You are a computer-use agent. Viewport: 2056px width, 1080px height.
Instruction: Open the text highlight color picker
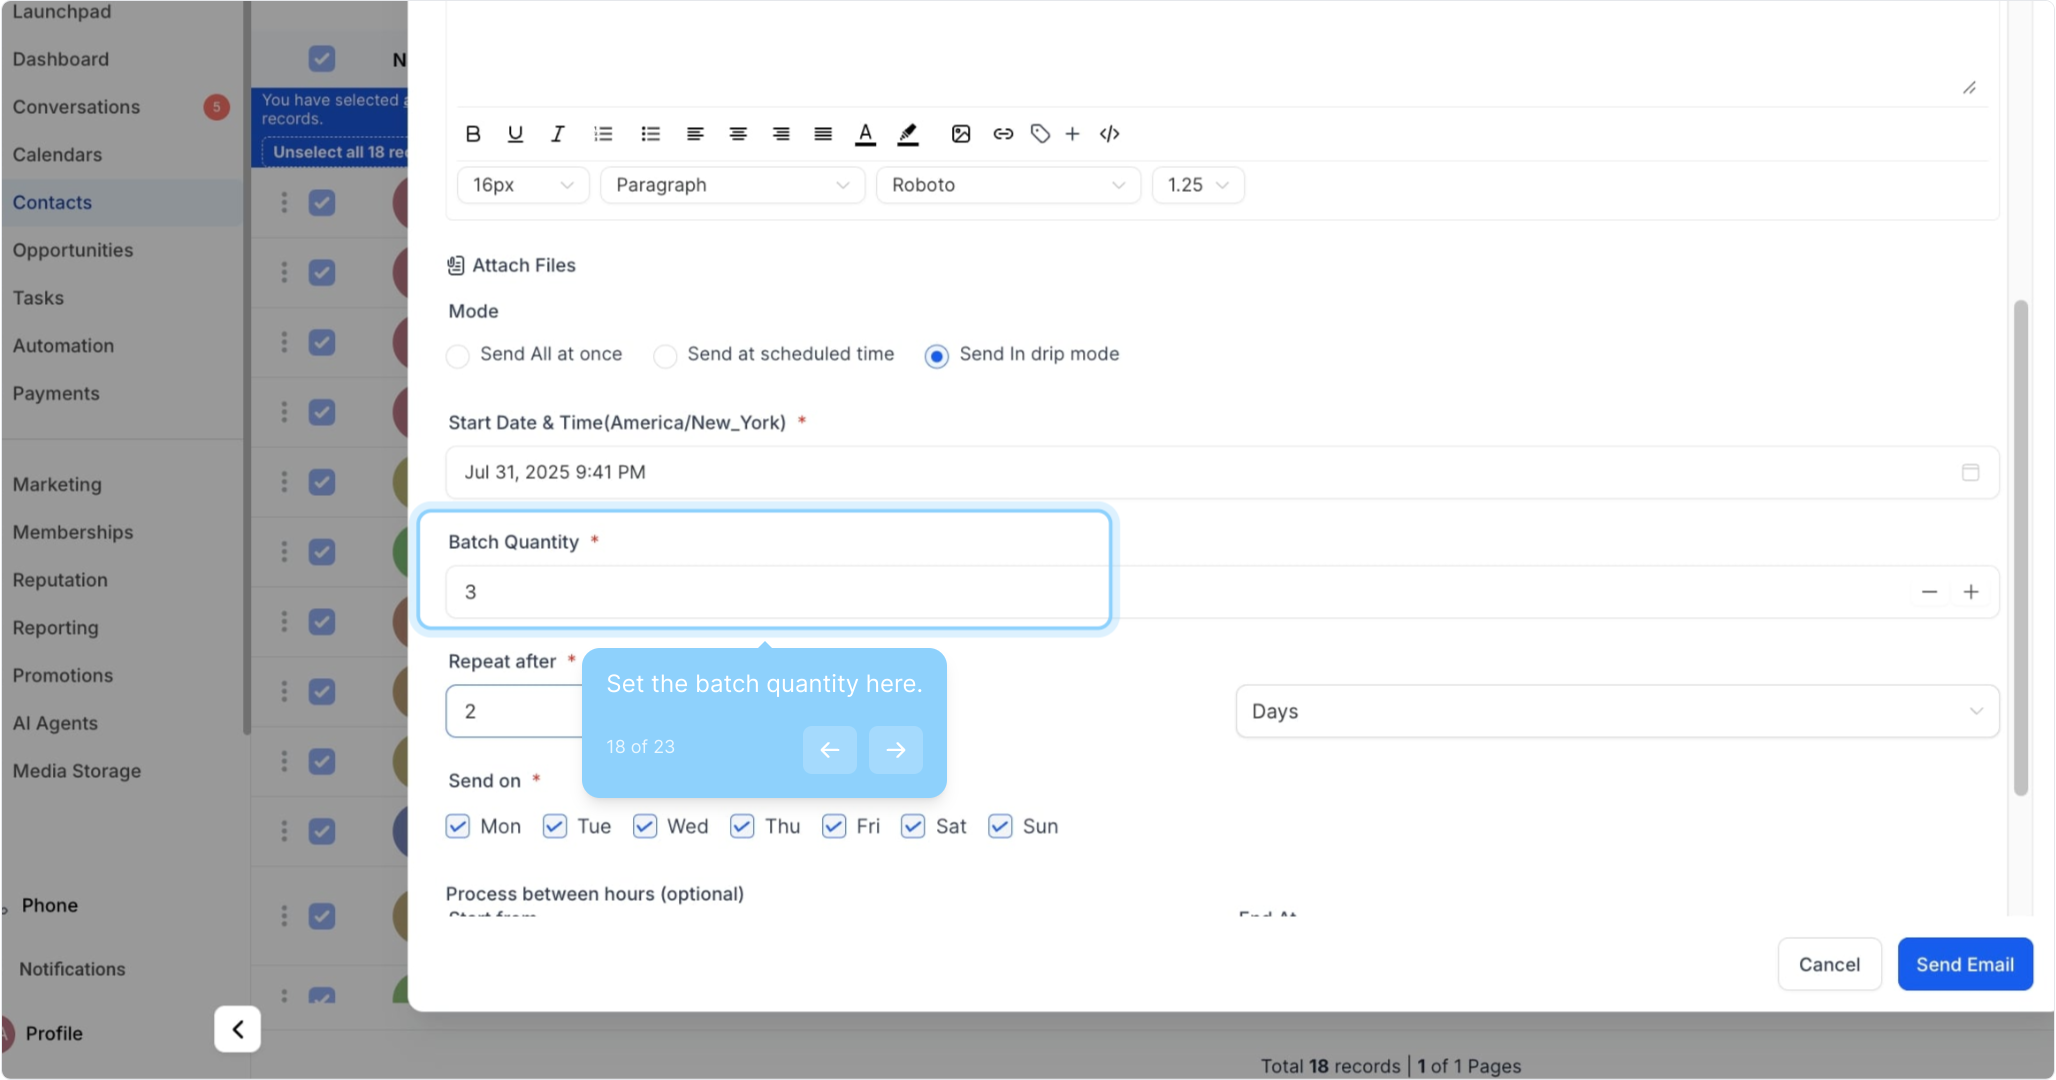[908, 134]
